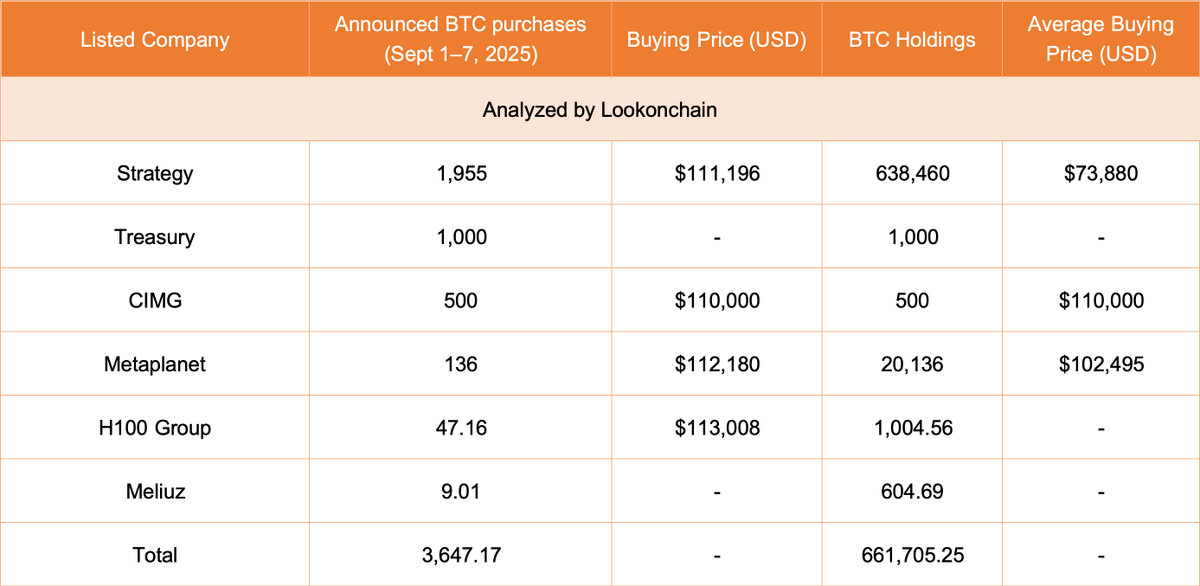Click H100 Group's 47.16 purchase value
Viewport: 1200px width, 586px height.
click(x=461, y=428)
